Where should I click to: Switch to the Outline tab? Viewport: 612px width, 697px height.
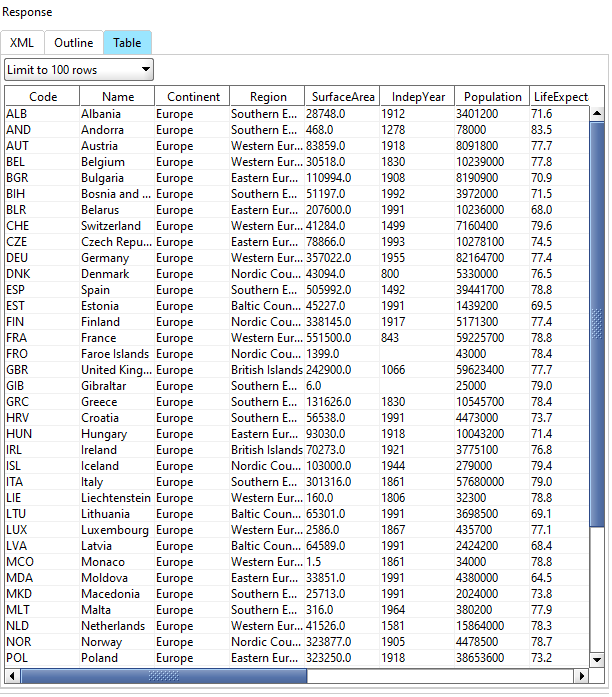[x=74, y=43]
